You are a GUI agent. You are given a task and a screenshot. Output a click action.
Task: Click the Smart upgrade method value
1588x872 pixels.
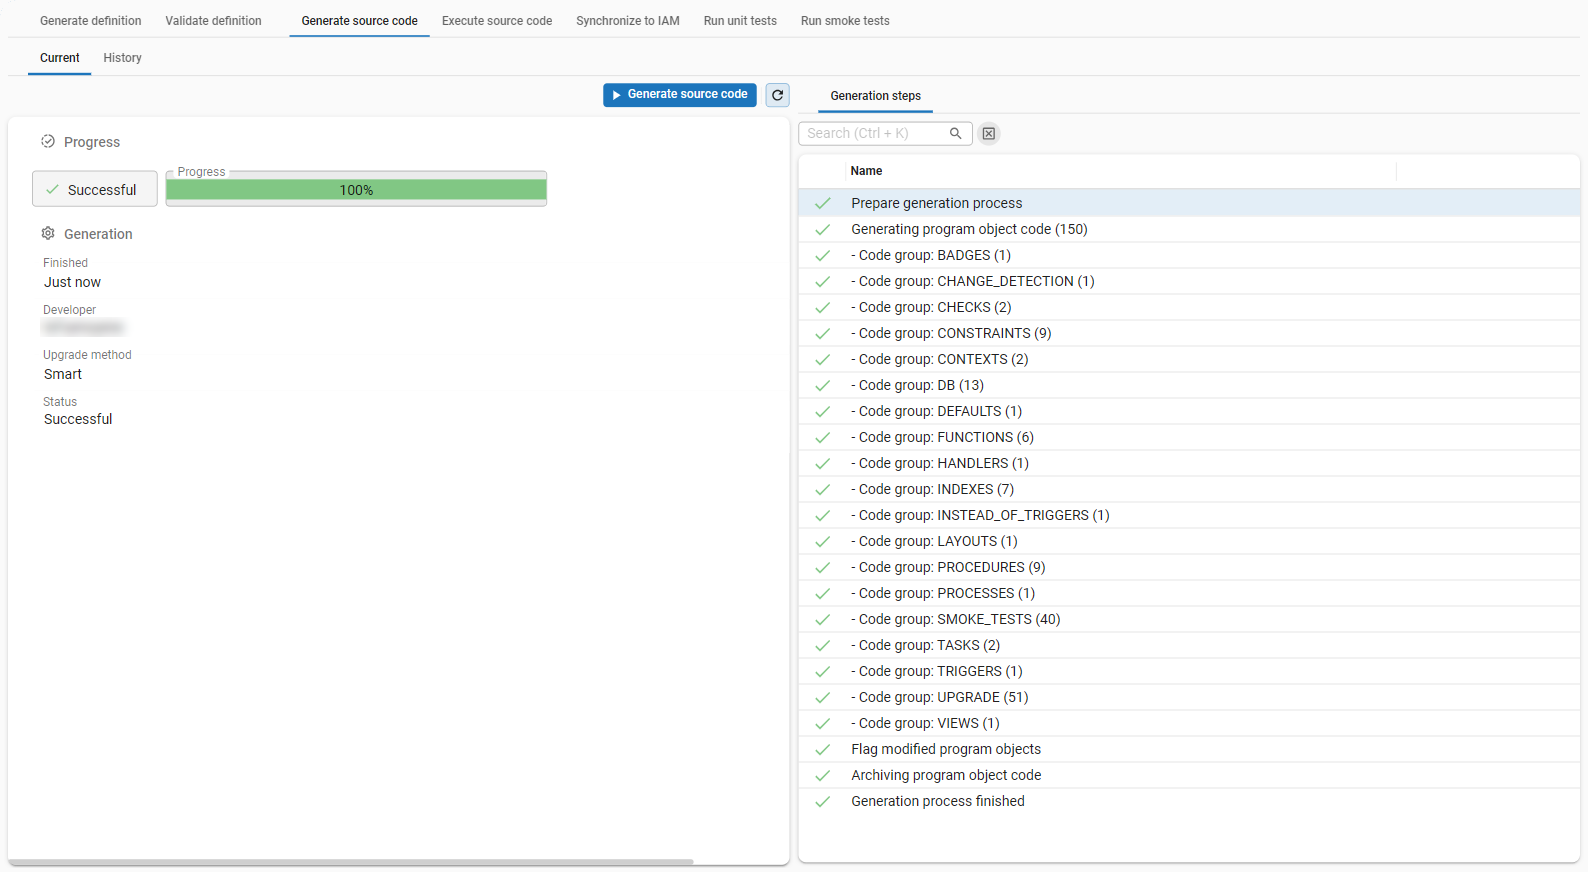tap(63, 374)
